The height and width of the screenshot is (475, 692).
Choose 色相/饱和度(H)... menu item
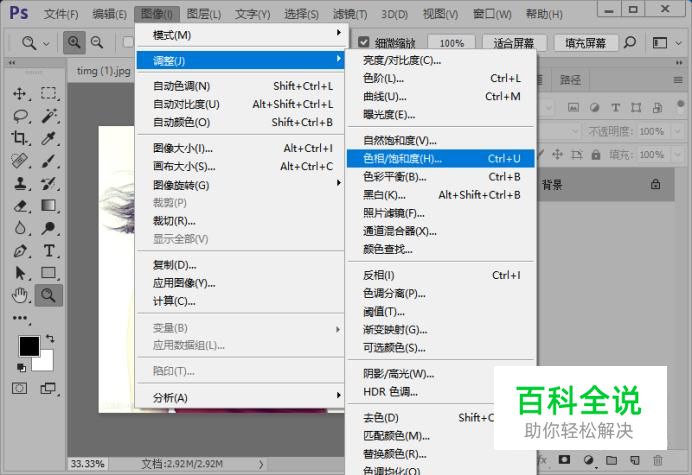tap(440, 158)
